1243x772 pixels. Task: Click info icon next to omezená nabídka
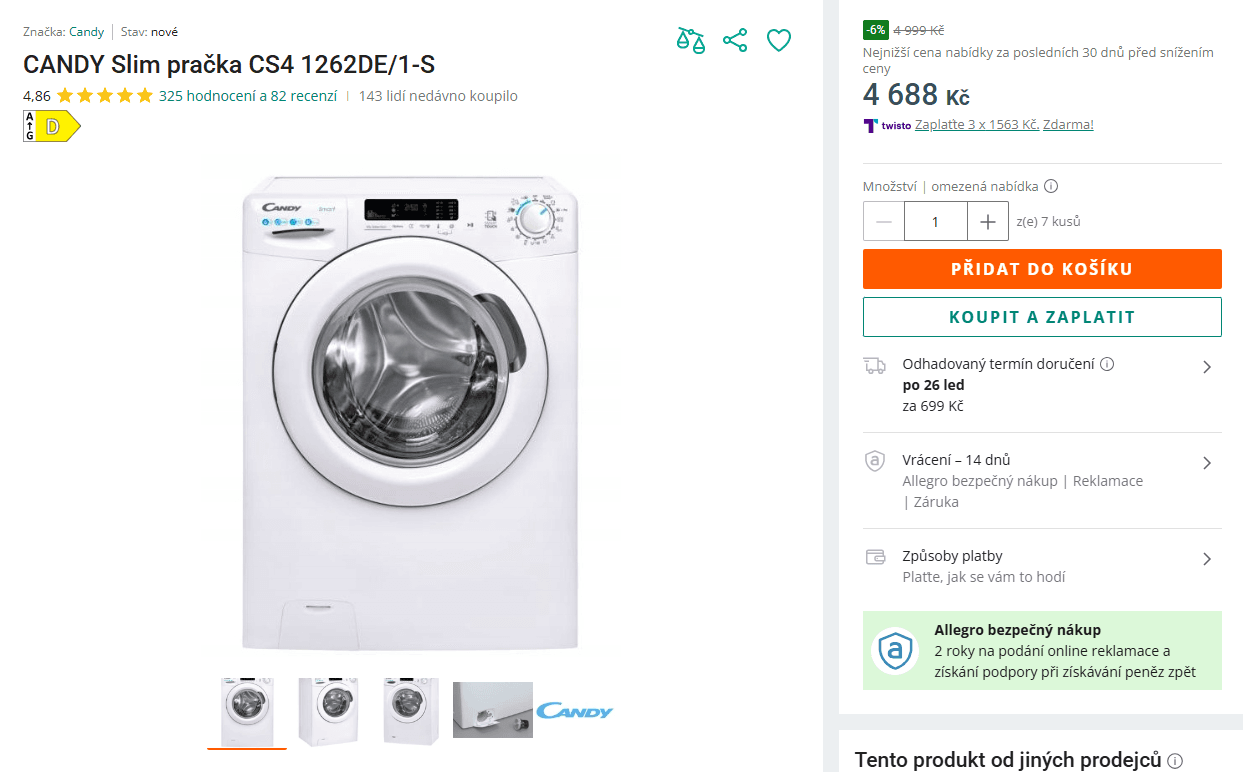point(1051,186)
